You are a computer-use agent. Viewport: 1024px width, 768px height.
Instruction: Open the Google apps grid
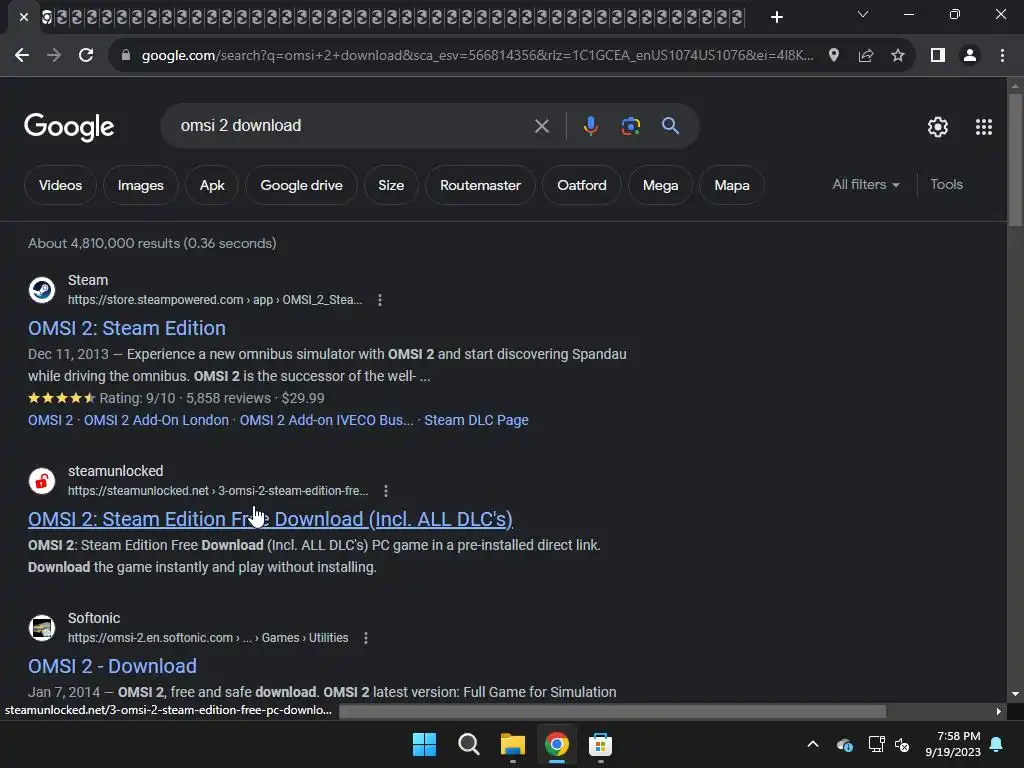(x=984, y=127)
